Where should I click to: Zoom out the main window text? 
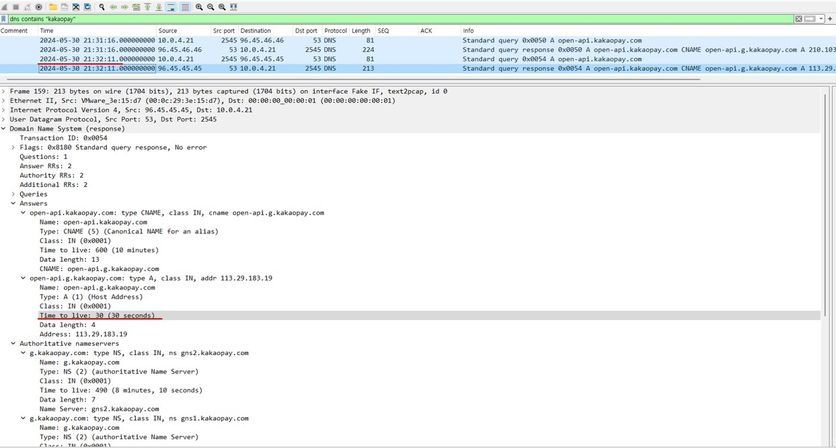click(x=210, y=7)
